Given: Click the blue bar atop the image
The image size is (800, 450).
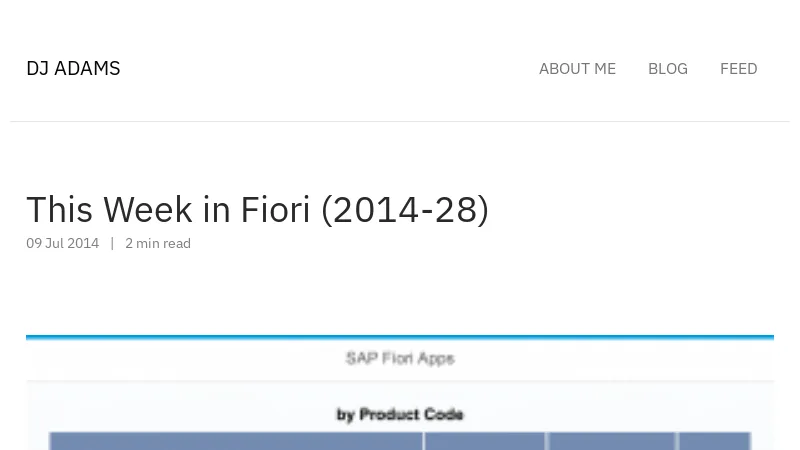Looking at the screenshot, I should [x=400, y=338].
